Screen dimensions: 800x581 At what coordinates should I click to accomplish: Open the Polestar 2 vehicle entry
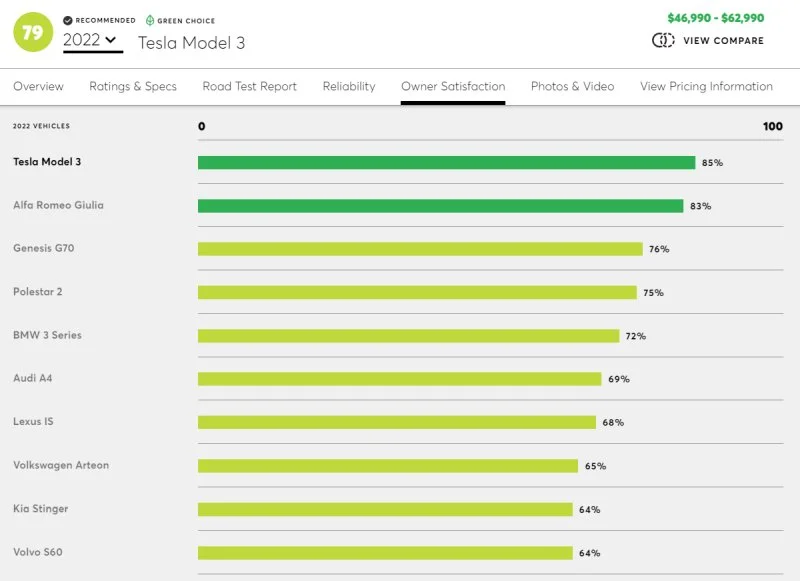click(38, 292)
